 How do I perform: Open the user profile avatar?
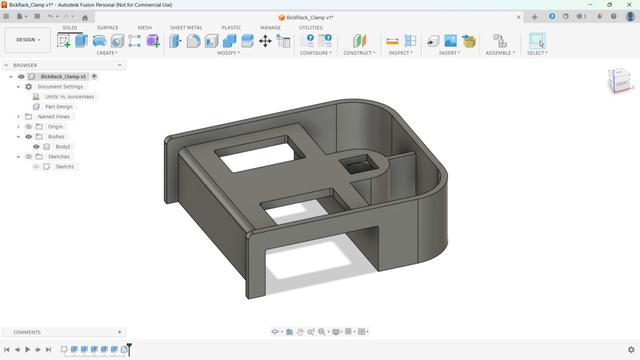[630, 17]
